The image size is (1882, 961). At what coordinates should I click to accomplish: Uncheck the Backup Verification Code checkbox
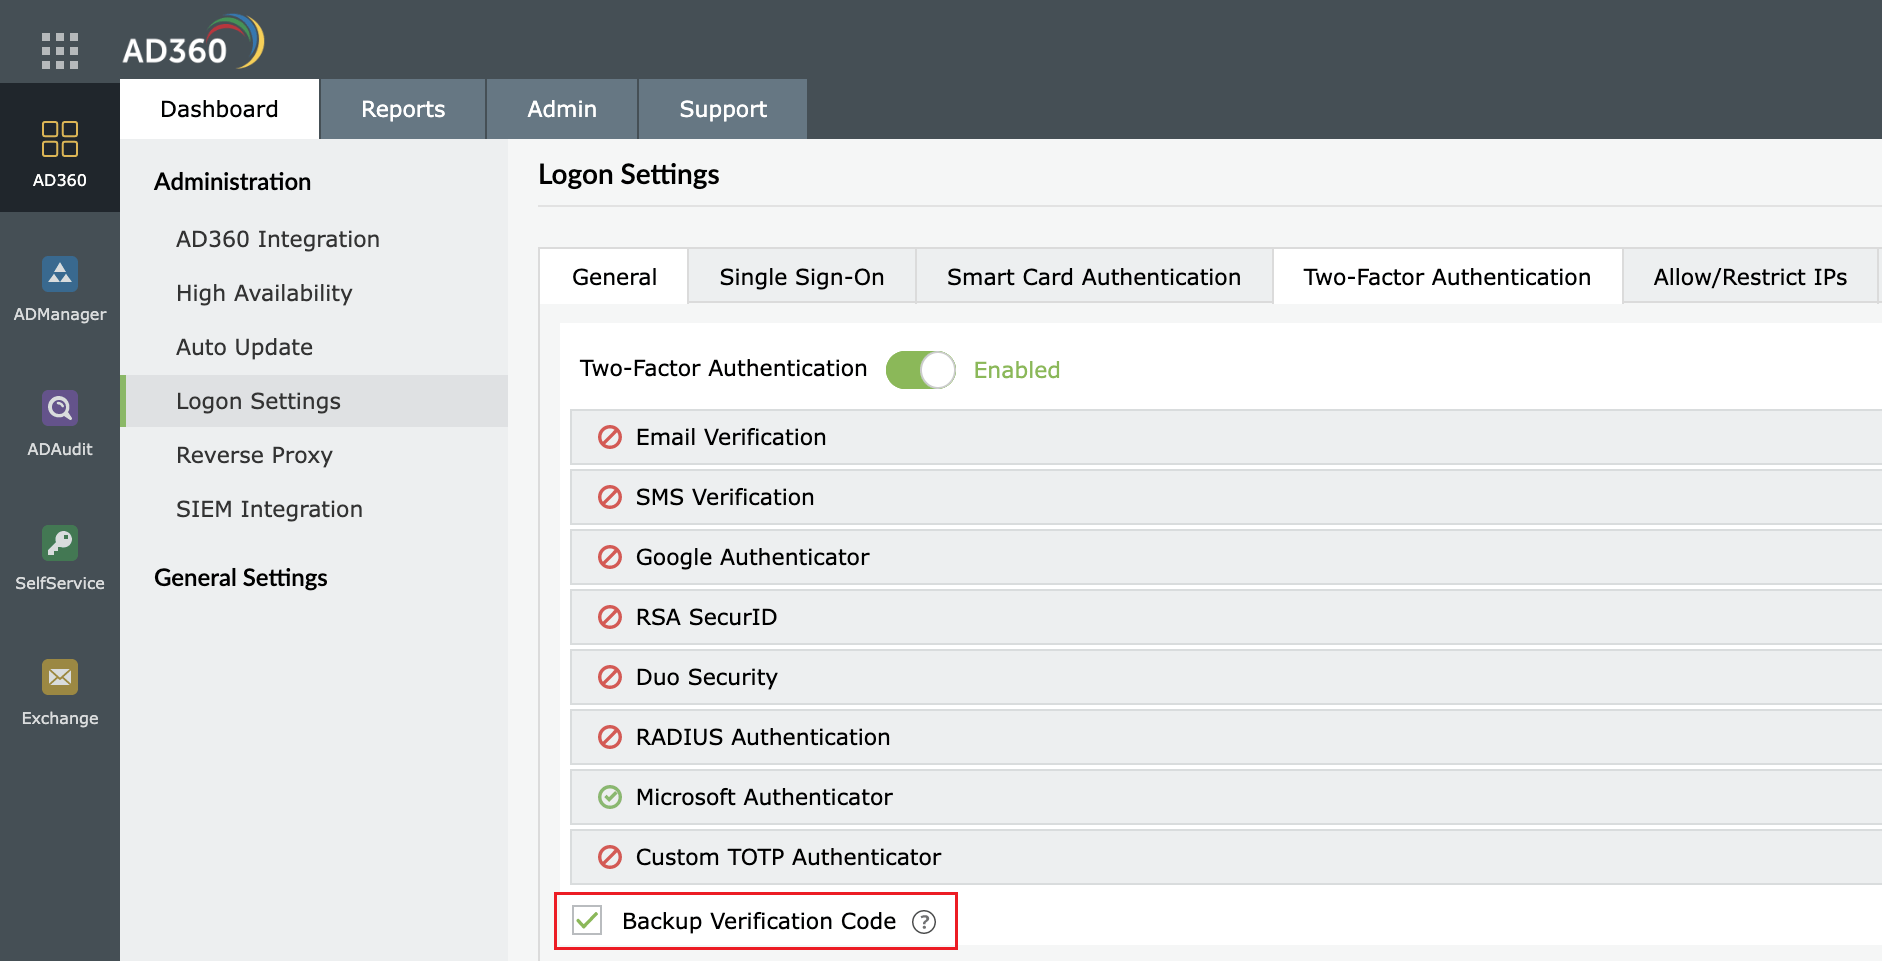pyautogui.click(x=587, y=921)
